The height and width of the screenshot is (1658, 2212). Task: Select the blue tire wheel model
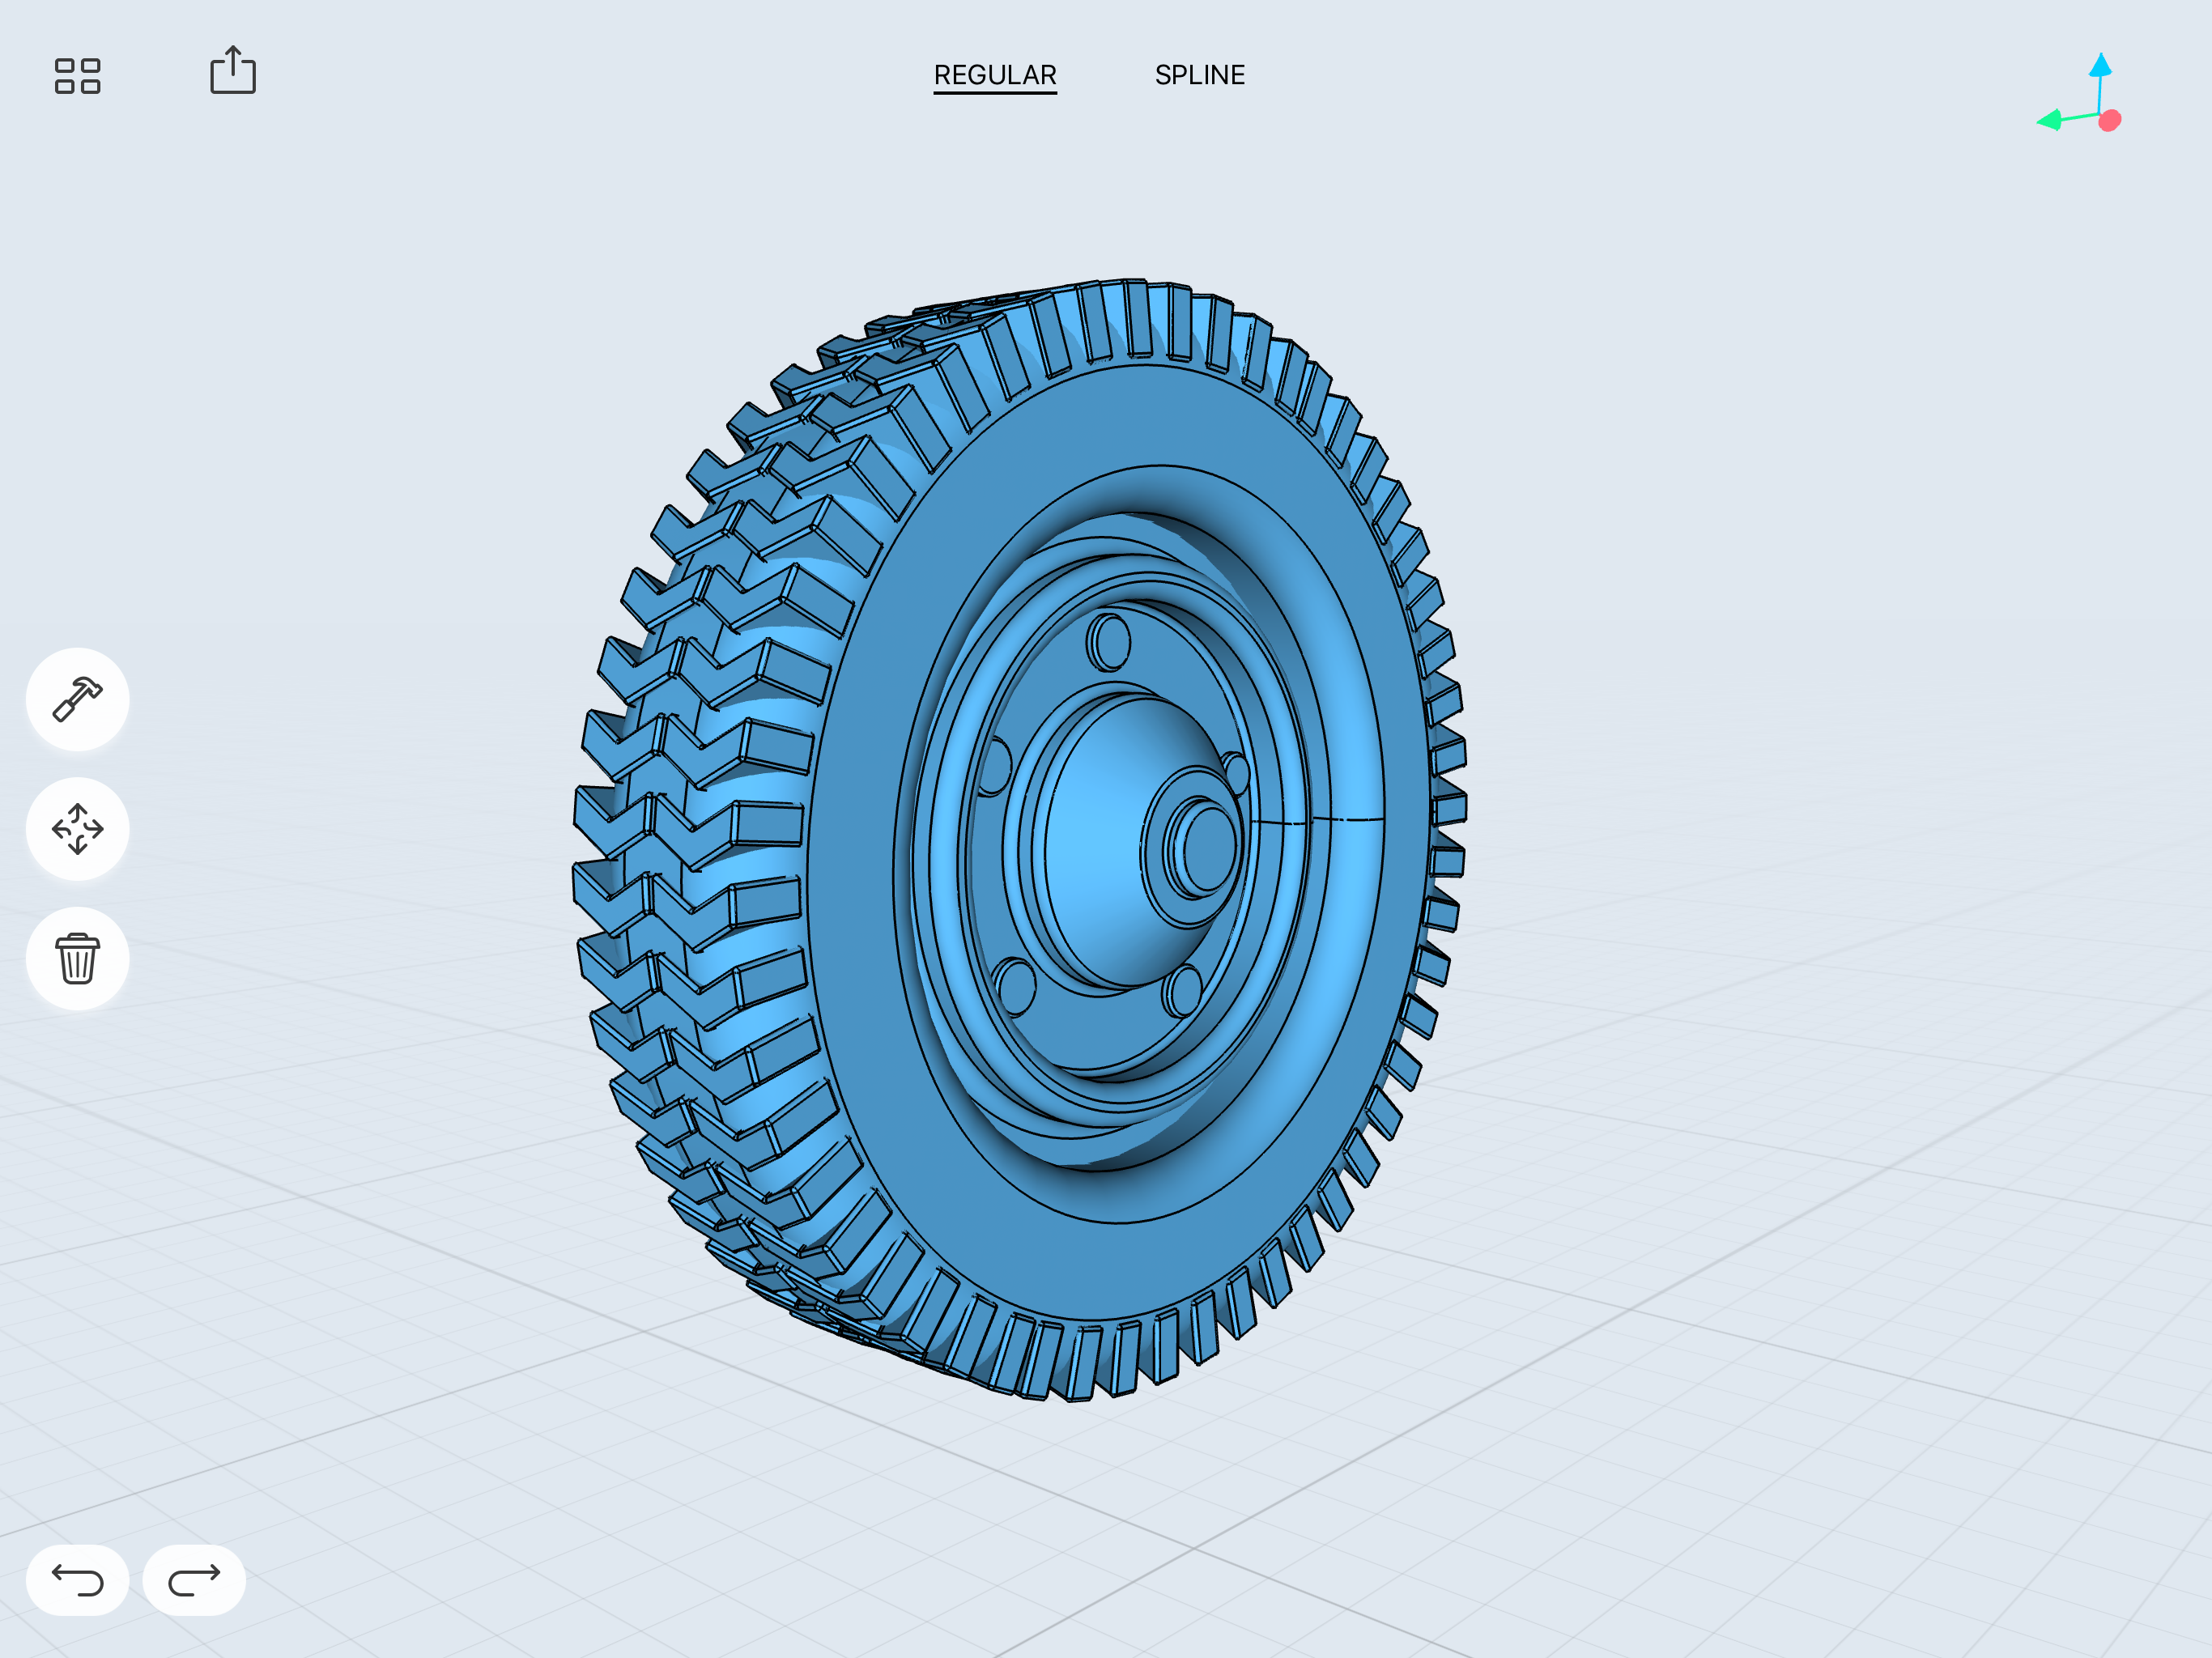point(1020,840)
